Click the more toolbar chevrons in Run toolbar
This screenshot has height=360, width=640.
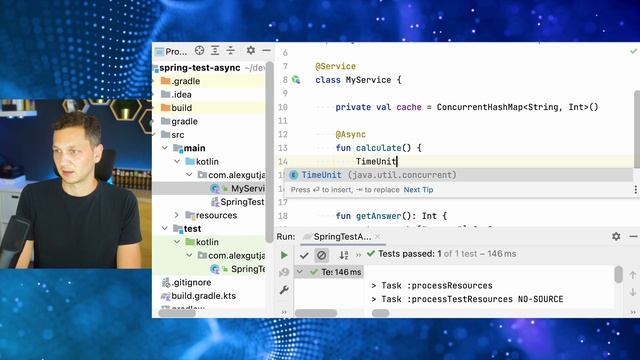click(x=358, y=255)
